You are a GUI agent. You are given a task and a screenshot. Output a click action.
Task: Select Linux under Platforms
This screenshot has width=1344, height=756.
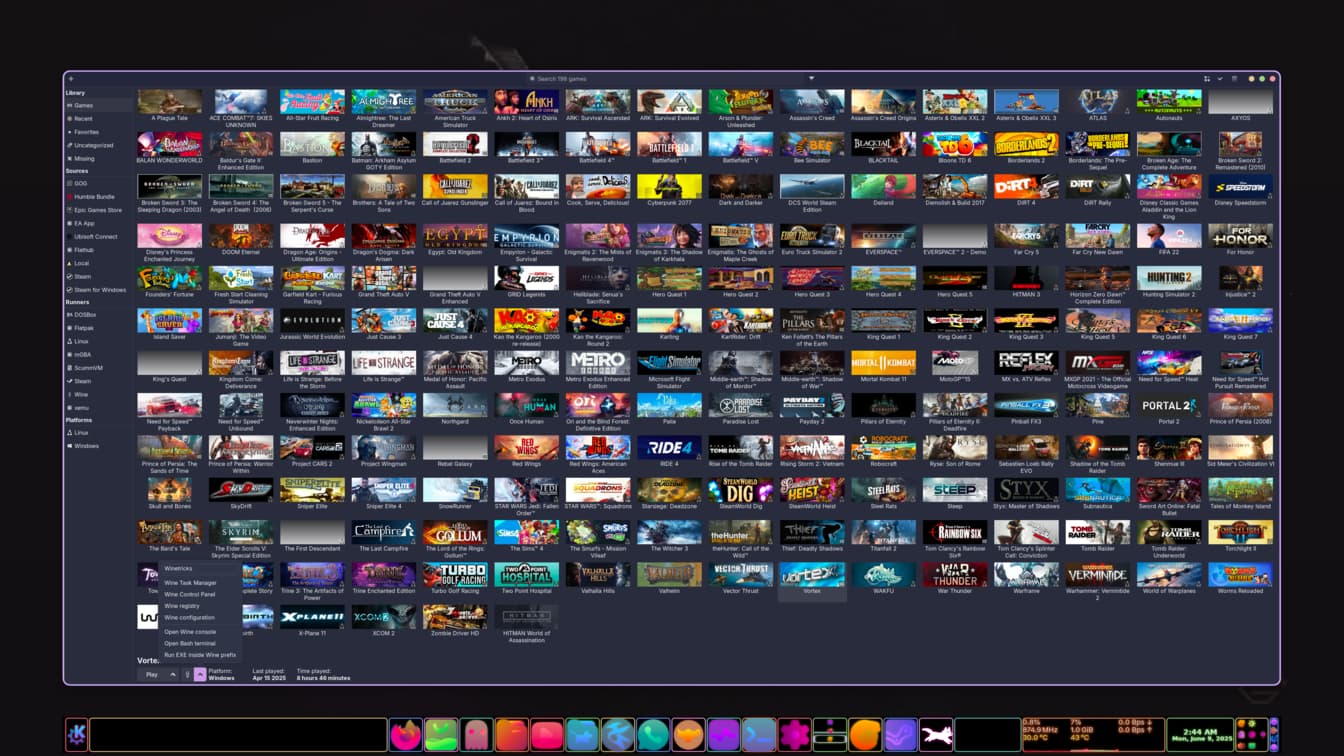98,433
